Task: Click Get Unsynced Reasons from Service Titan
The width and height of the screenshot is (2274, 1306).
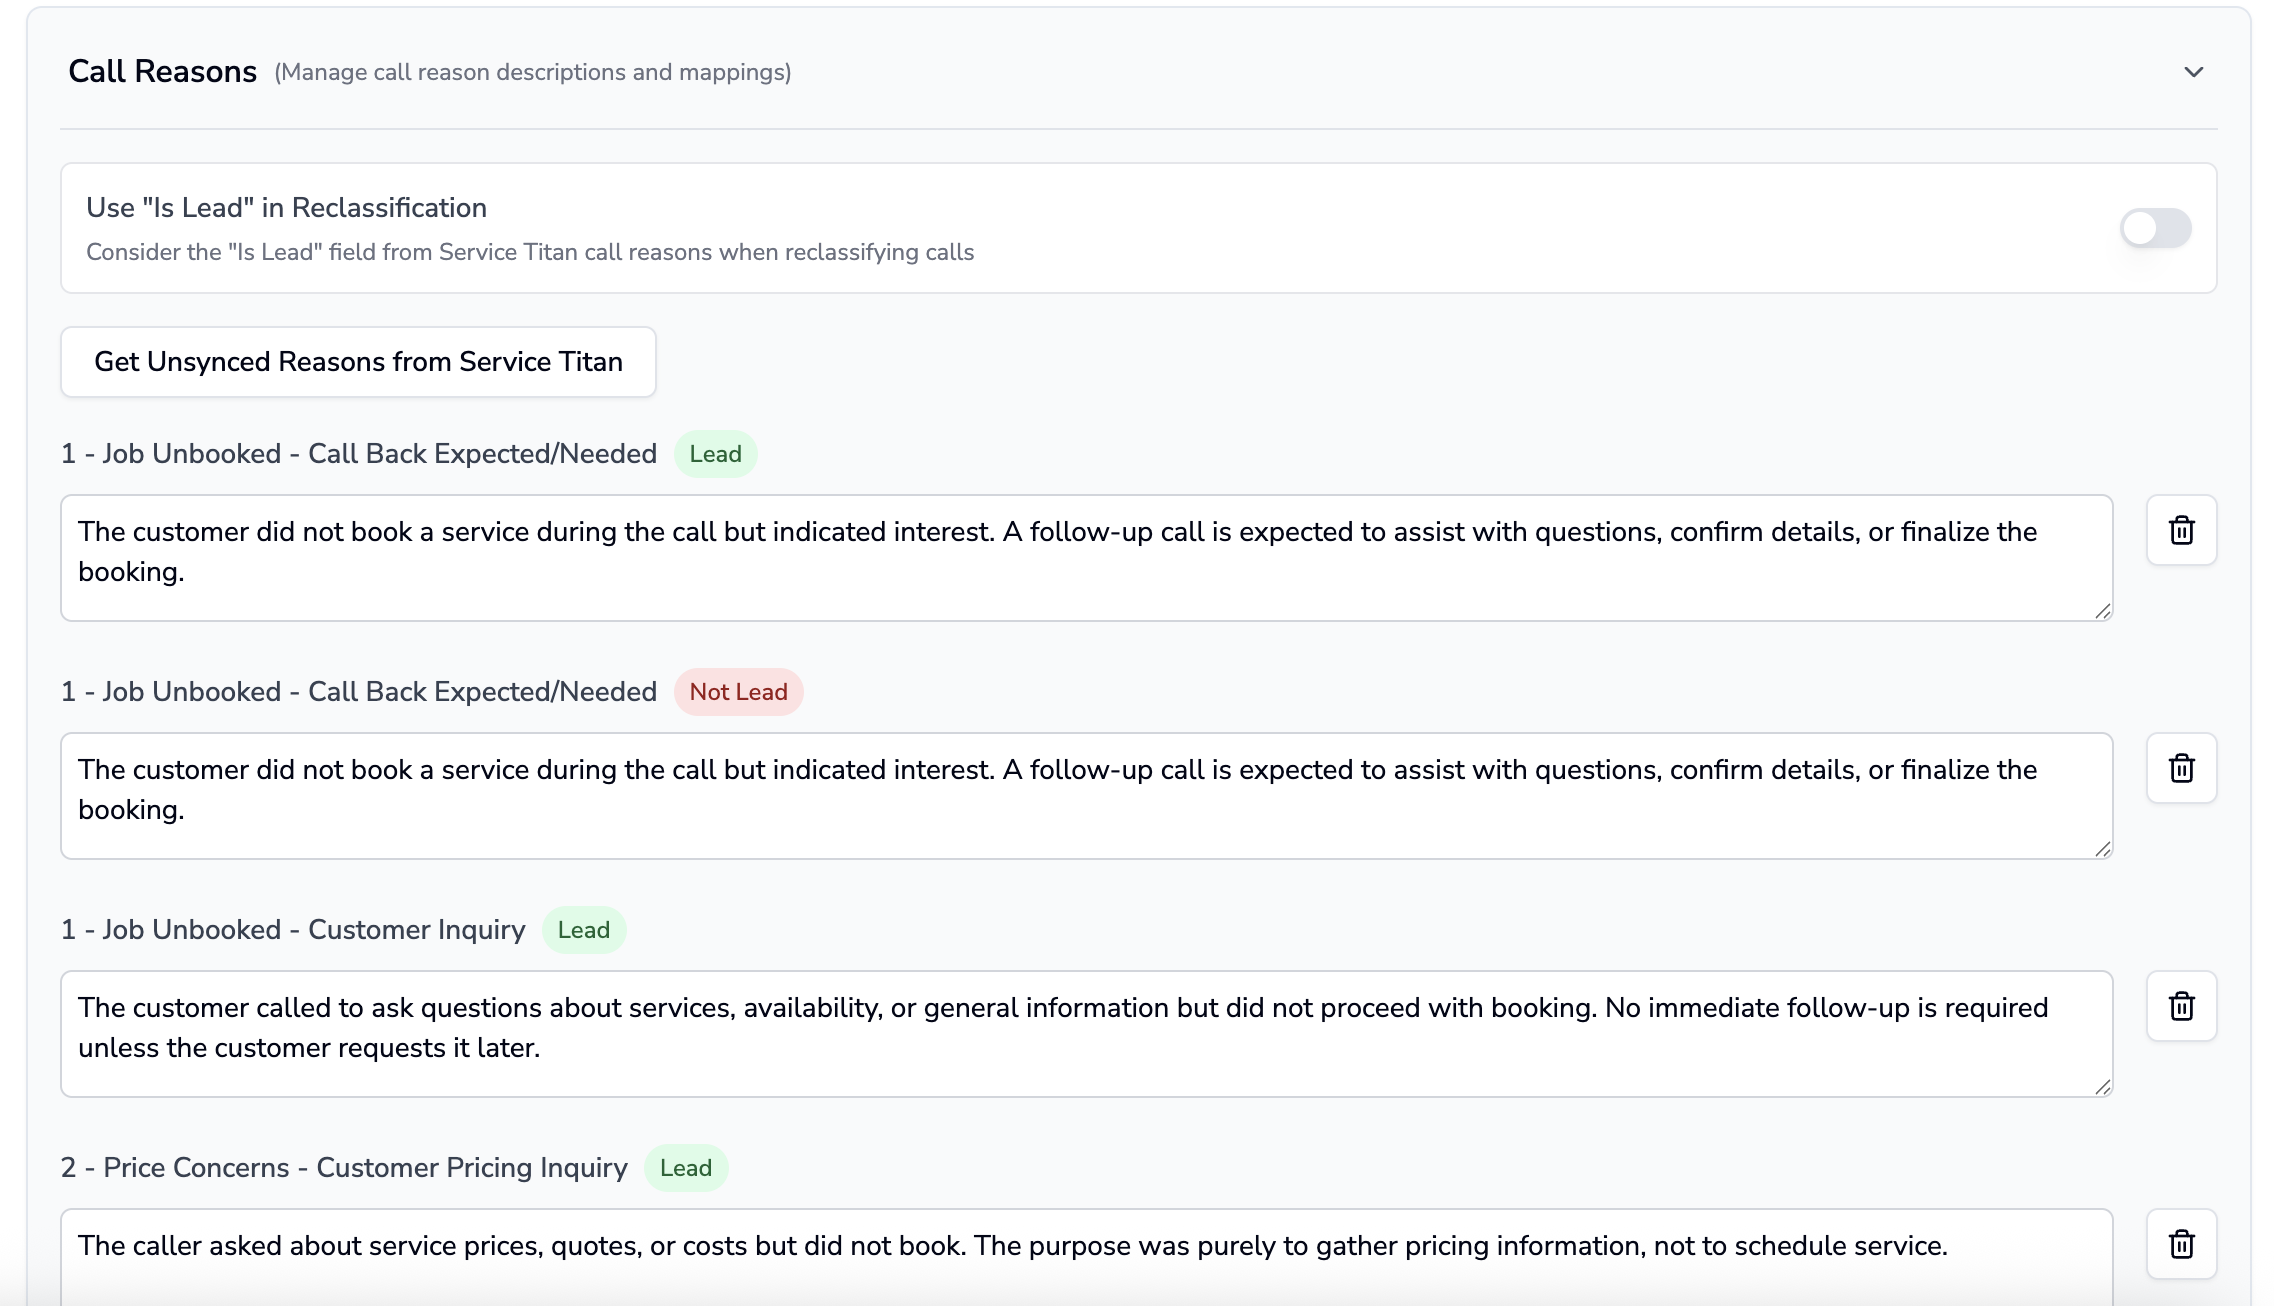Action: tap(358, 362)
